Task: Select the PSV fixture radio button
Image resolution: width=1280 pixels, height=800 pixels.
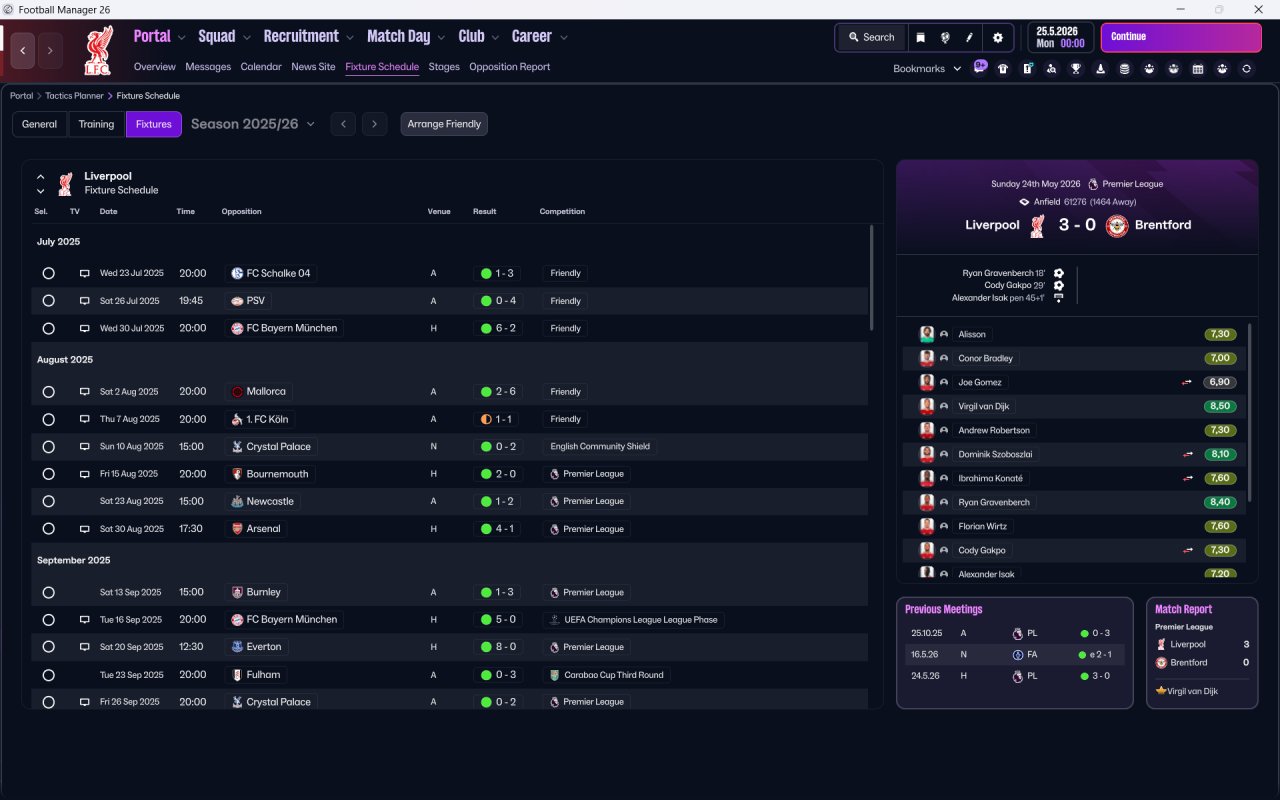Action: coord(48,301)
